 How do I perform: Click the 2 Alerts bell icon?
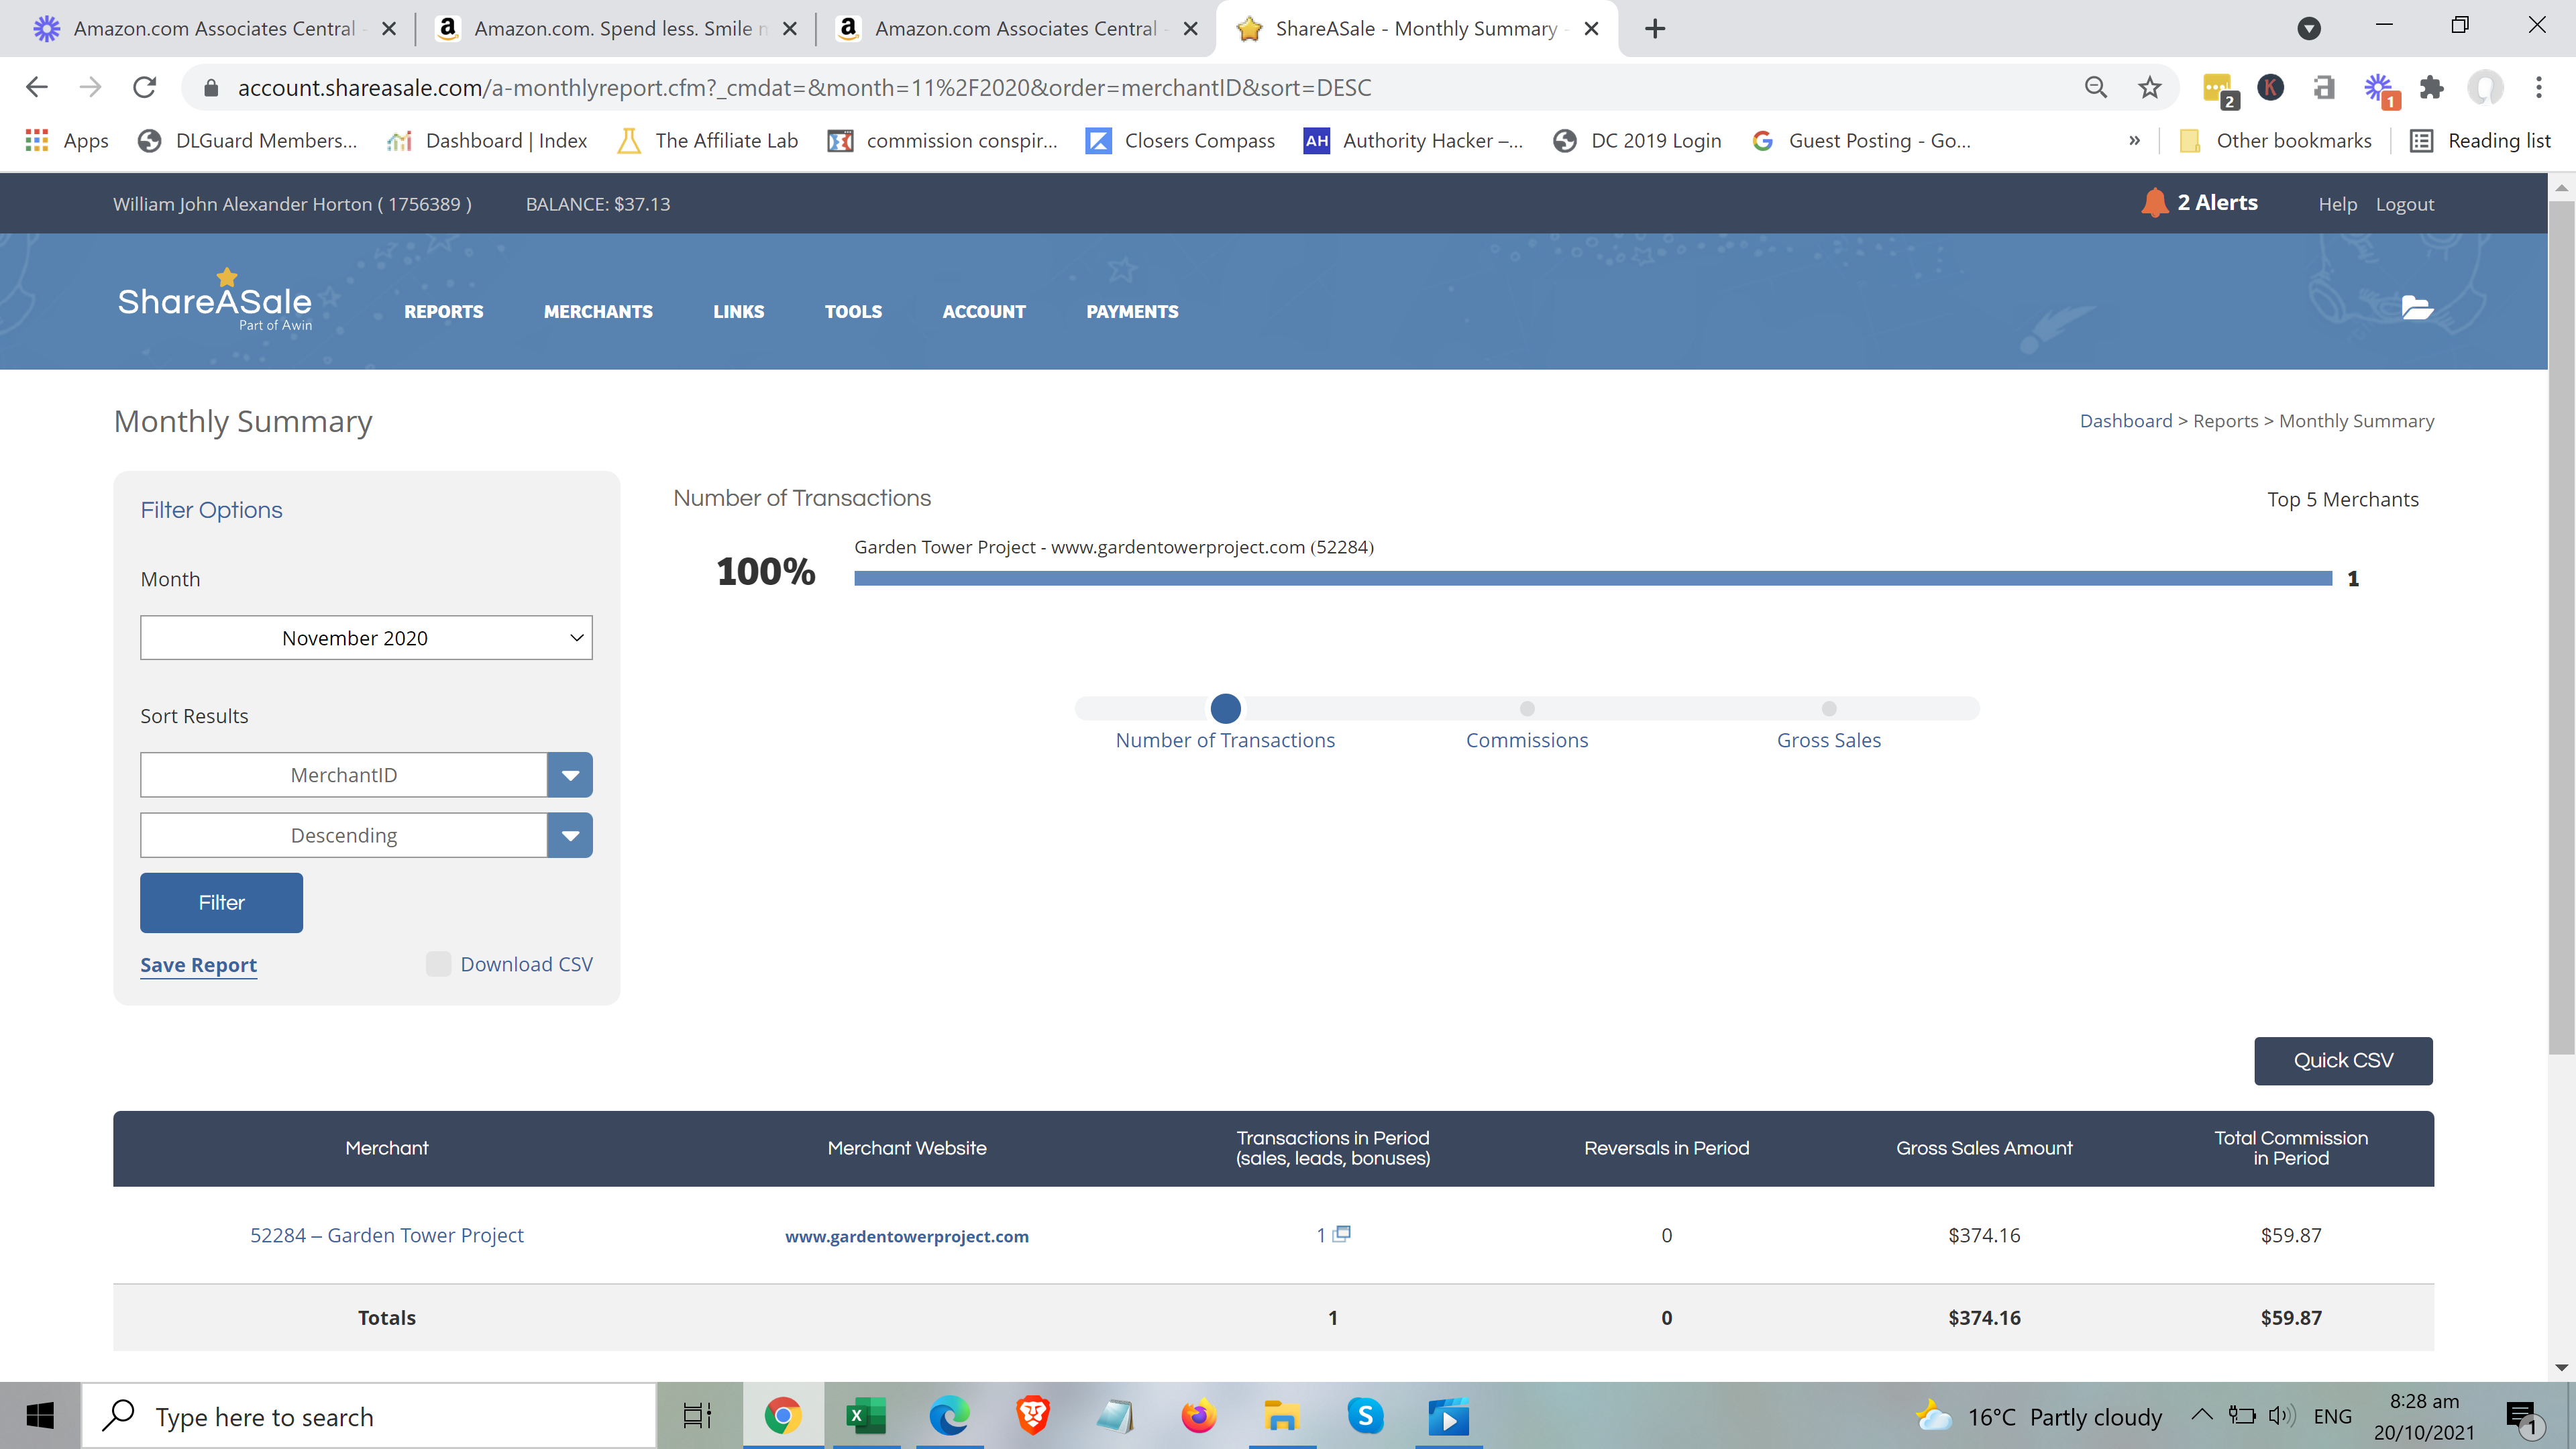pyautogui.click(x=2154, y=203)
